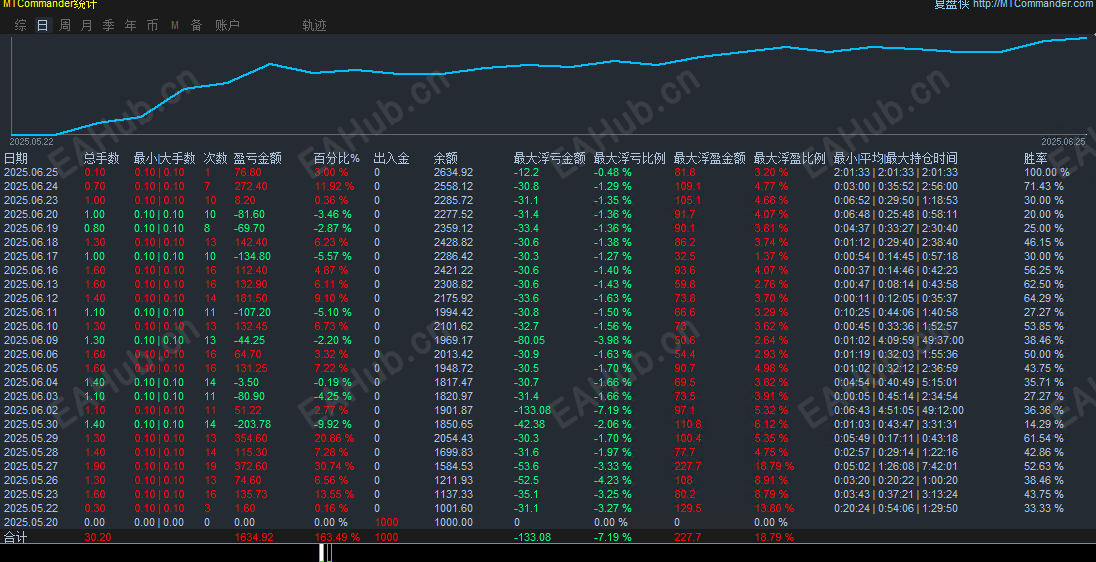Click the 合计 totals row
The height and width of the screenshot is (562, 1096).
[x=548, y=537]
